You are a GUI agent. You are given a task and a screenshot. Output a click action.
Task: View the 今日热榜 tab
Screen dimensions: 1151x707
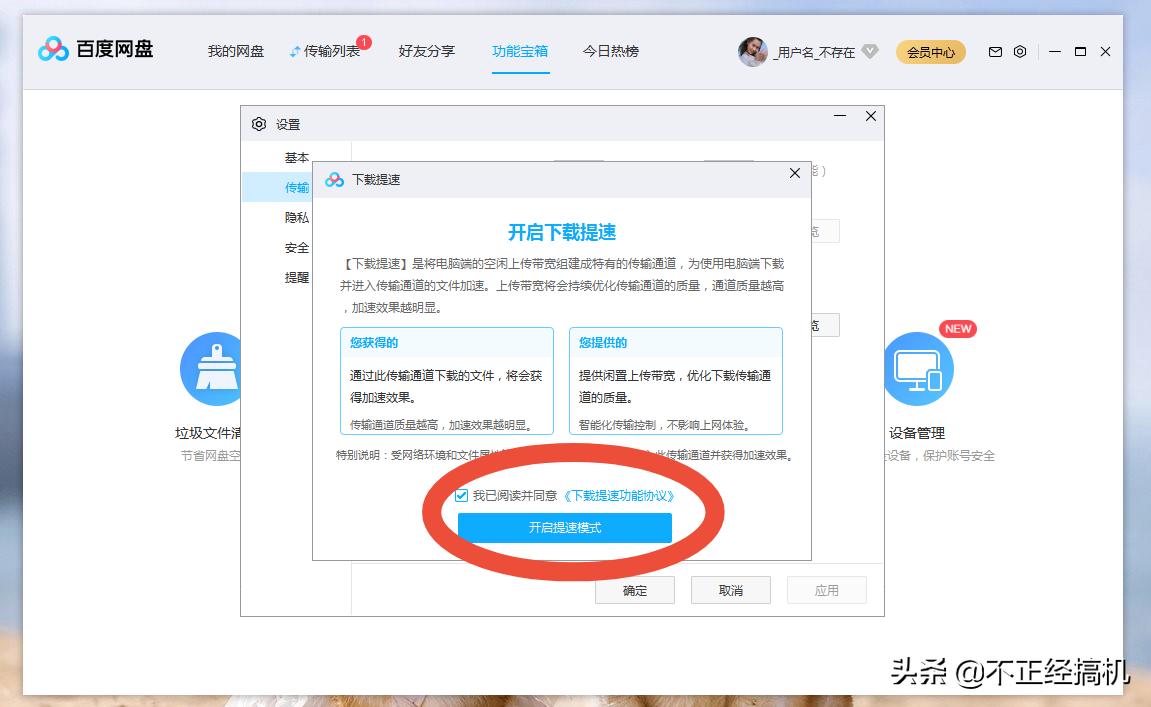[x=608, y=51]
